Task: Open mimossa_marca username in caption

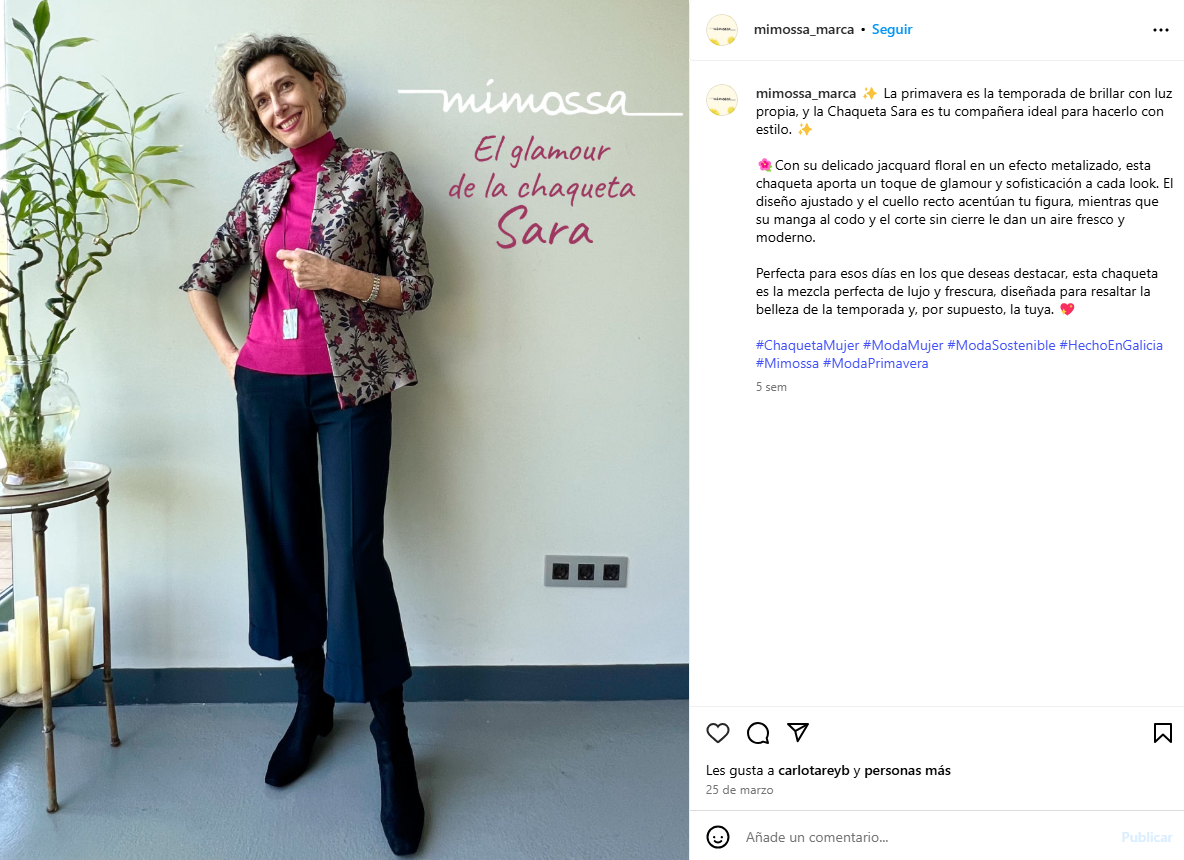Action: point(806,94)
